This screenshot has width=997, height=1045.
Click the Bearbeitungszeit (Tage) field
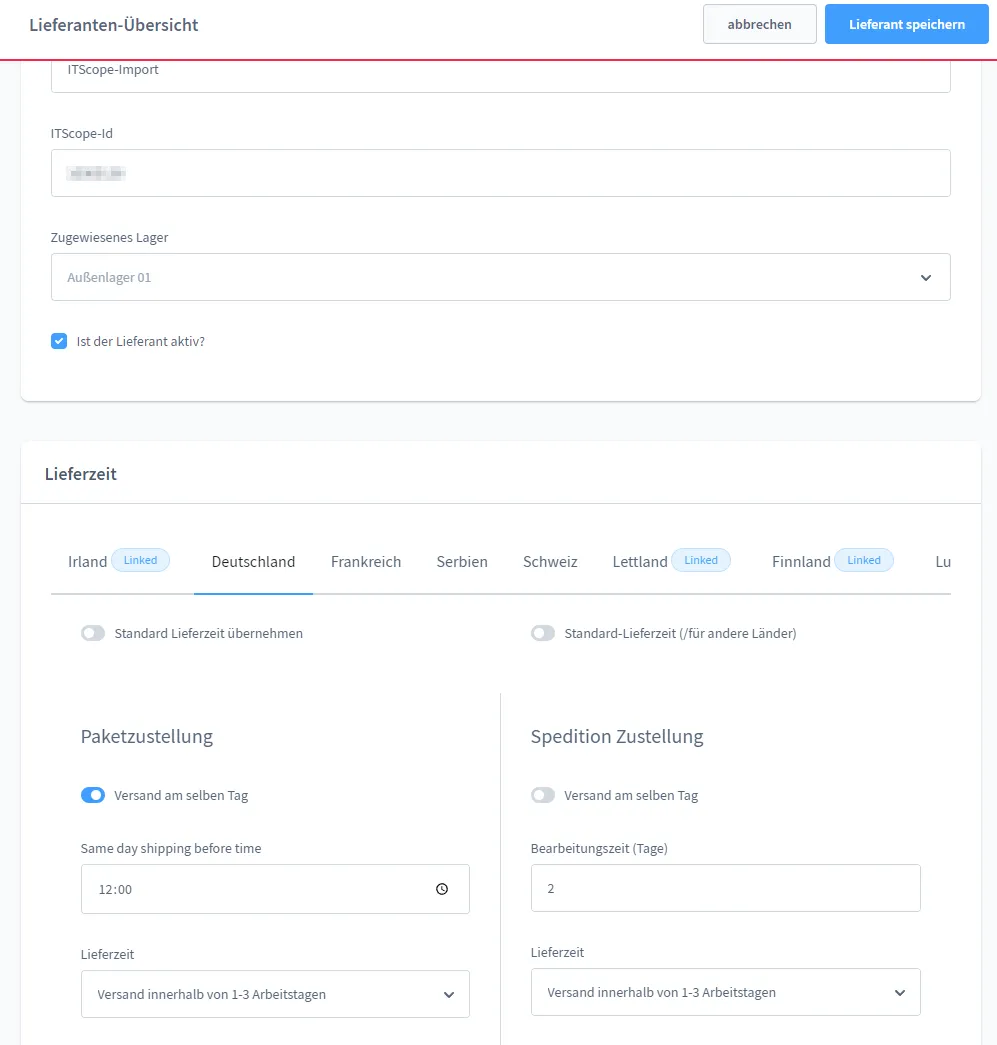tap(726, 888)
